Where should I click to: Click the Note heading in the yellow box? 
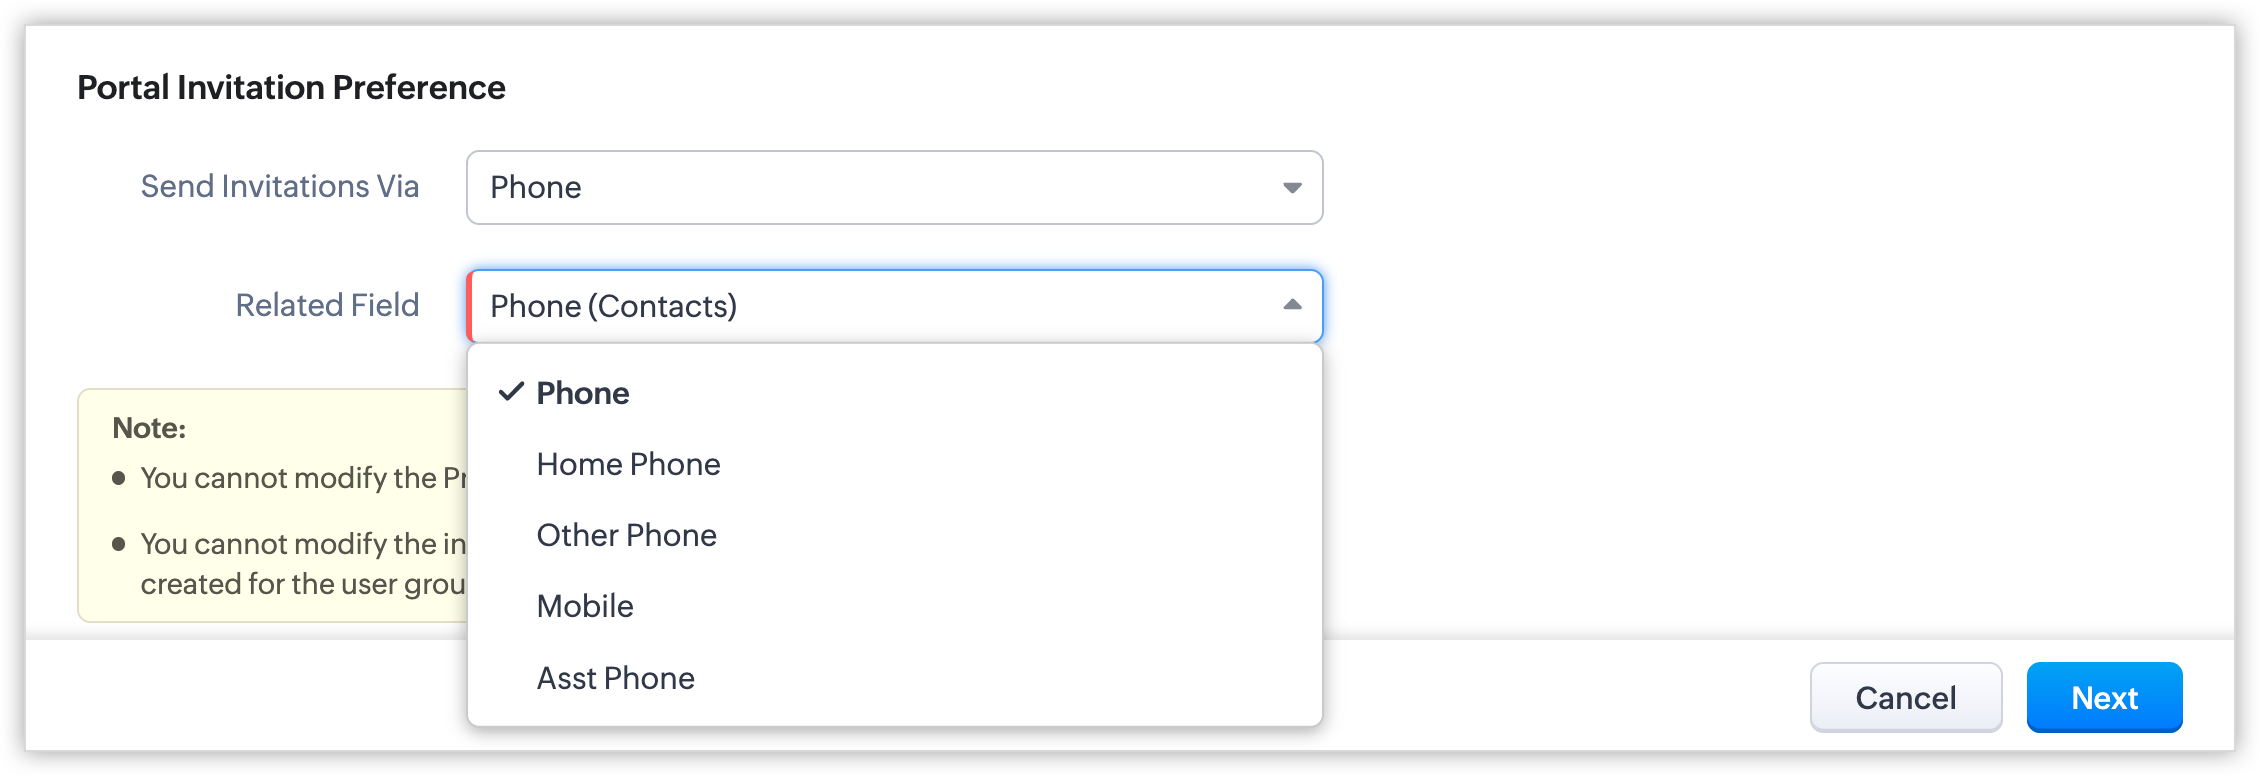tap(149, 428)
